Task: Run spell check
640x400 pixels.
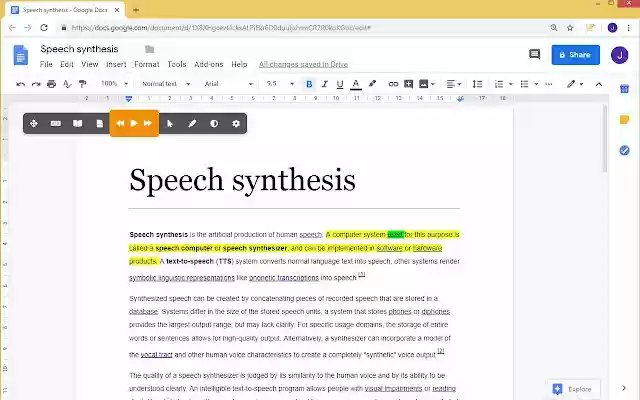Action: pos(67,84)
